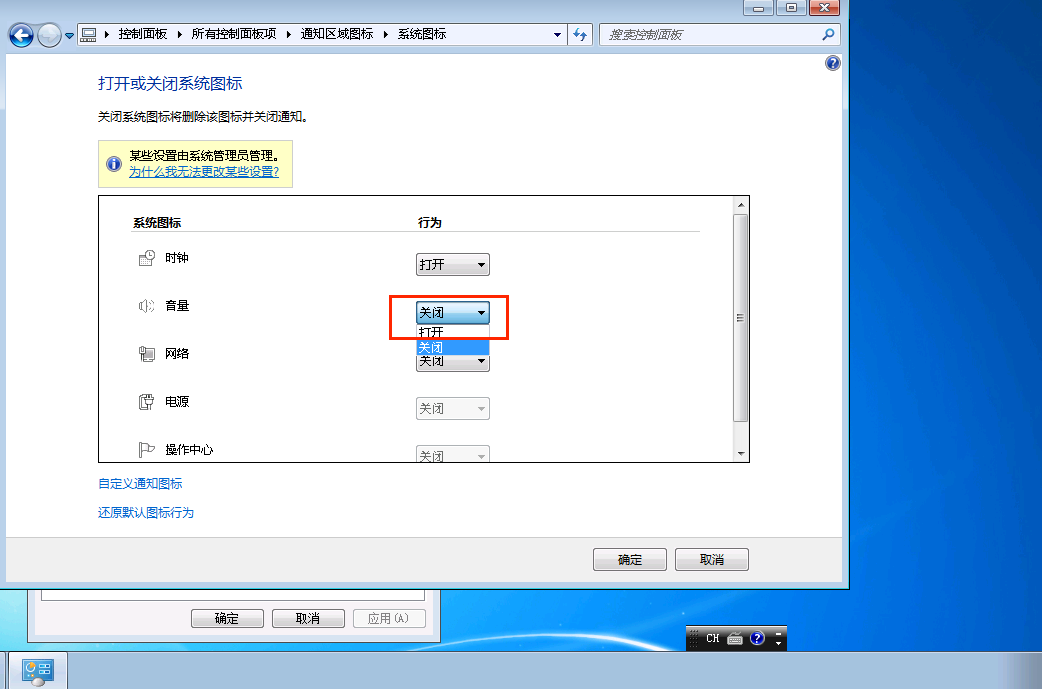Select 打开 option in the volume dropdown list
1042x689 pixels.
[452, 332]
